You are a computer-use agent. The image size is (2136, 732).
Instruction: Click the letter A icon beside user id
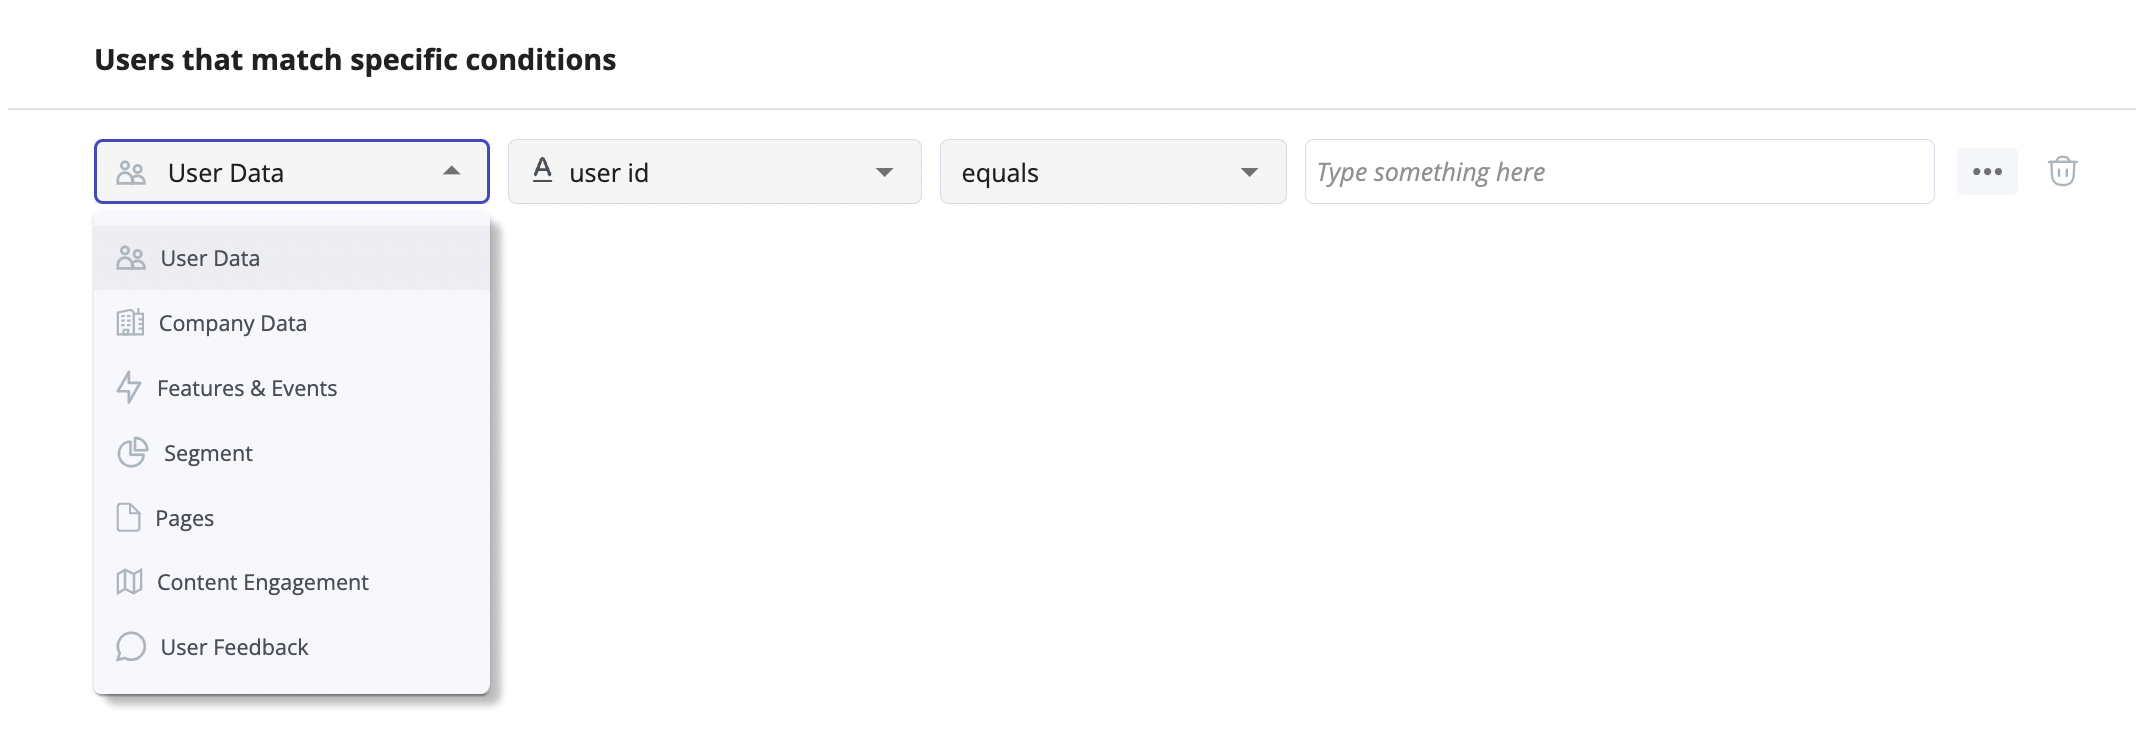(542, 171)
